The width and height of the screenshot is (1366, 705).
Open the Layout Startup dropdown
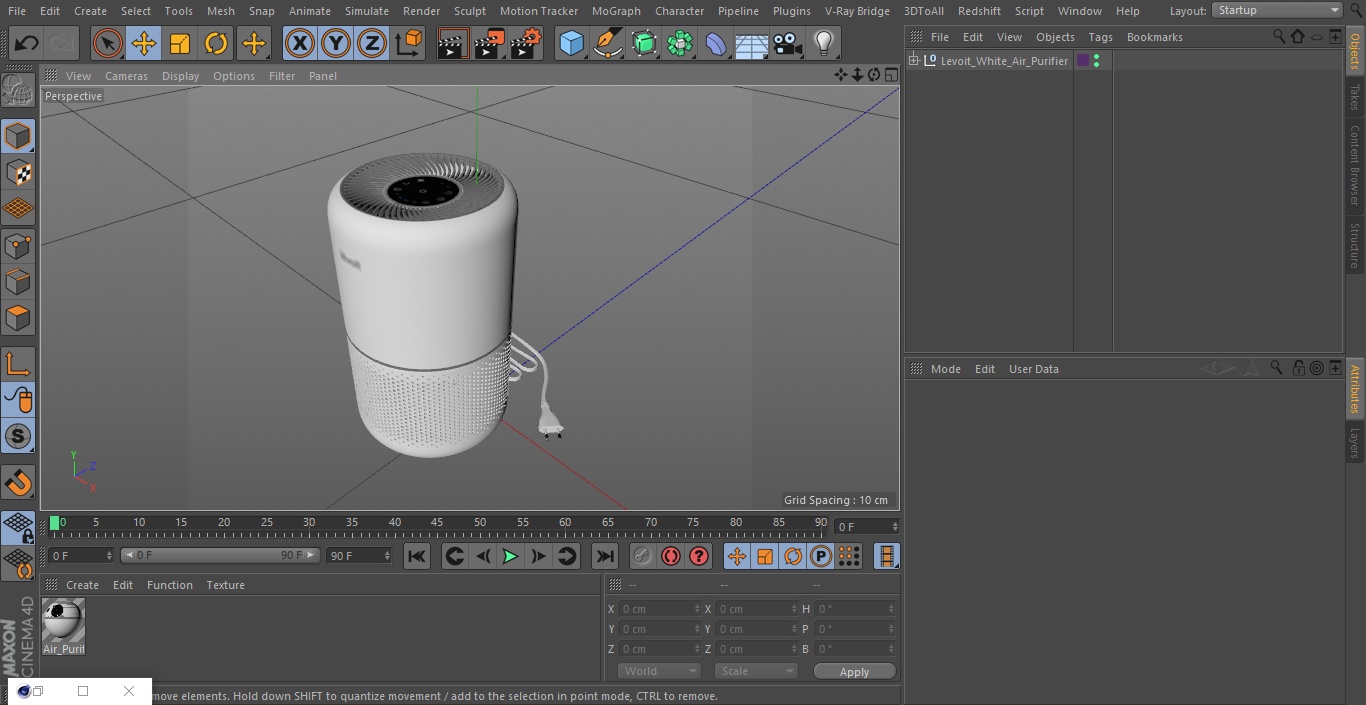pyautogui.click(x=1277, y=10)
